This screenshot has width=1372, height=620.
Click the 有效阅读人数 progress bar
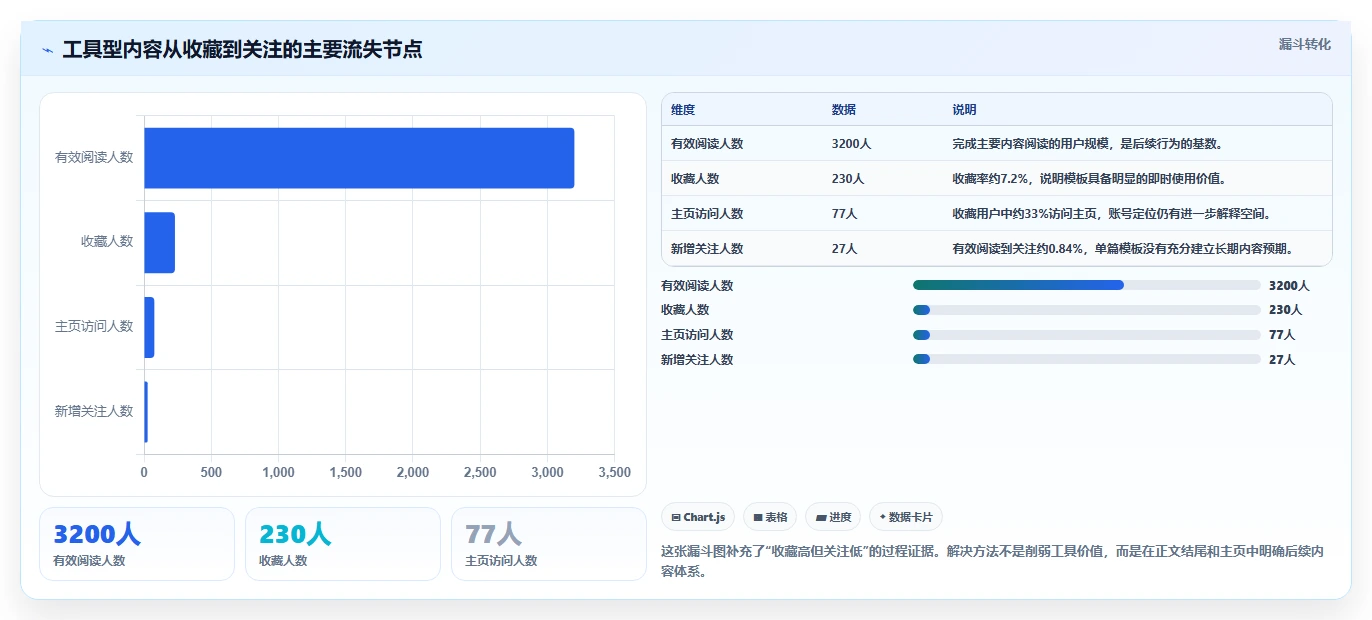click(x=1086, y=285)
